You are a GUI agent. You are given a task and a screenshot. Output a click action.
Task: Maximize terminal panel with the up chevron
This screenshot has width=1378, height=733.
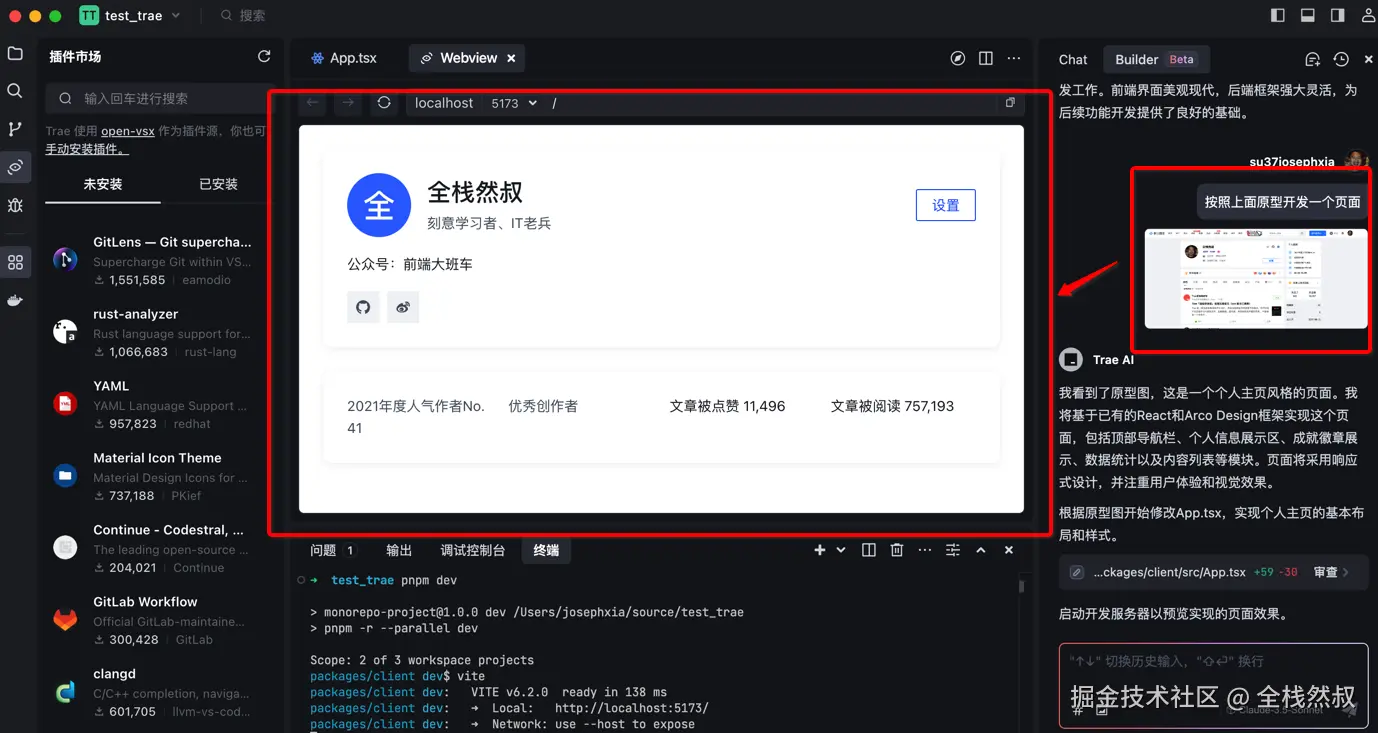[x=981, y=550]
